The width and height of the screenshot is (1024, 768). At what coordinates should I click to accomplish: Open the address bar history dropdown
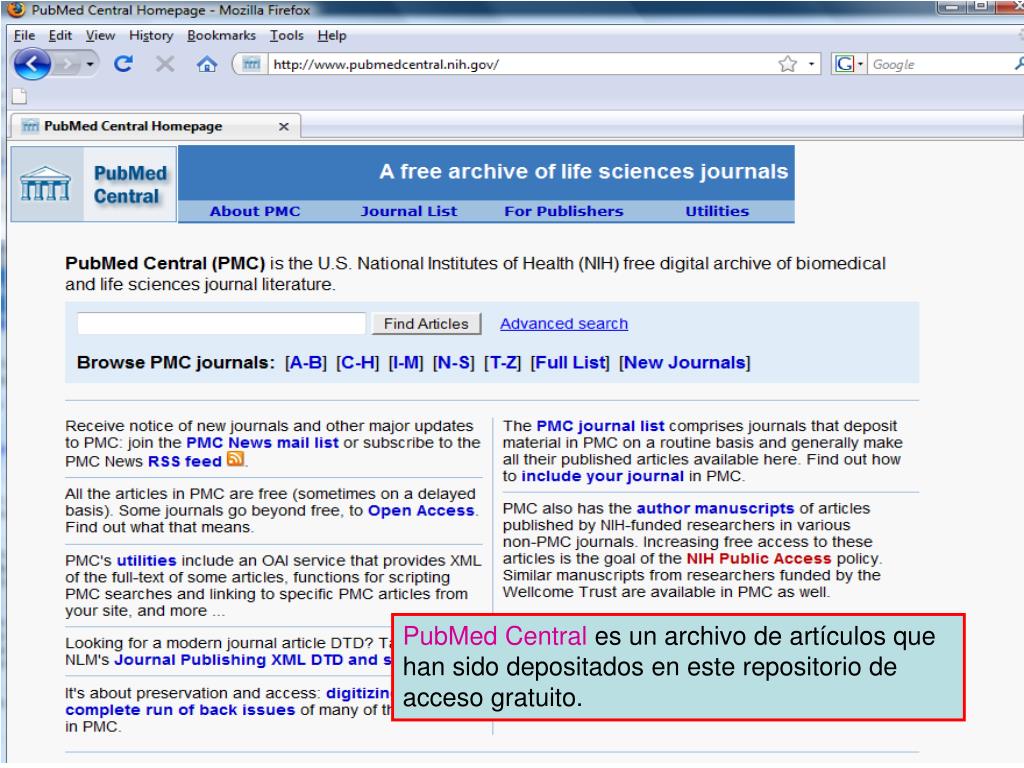811,64
